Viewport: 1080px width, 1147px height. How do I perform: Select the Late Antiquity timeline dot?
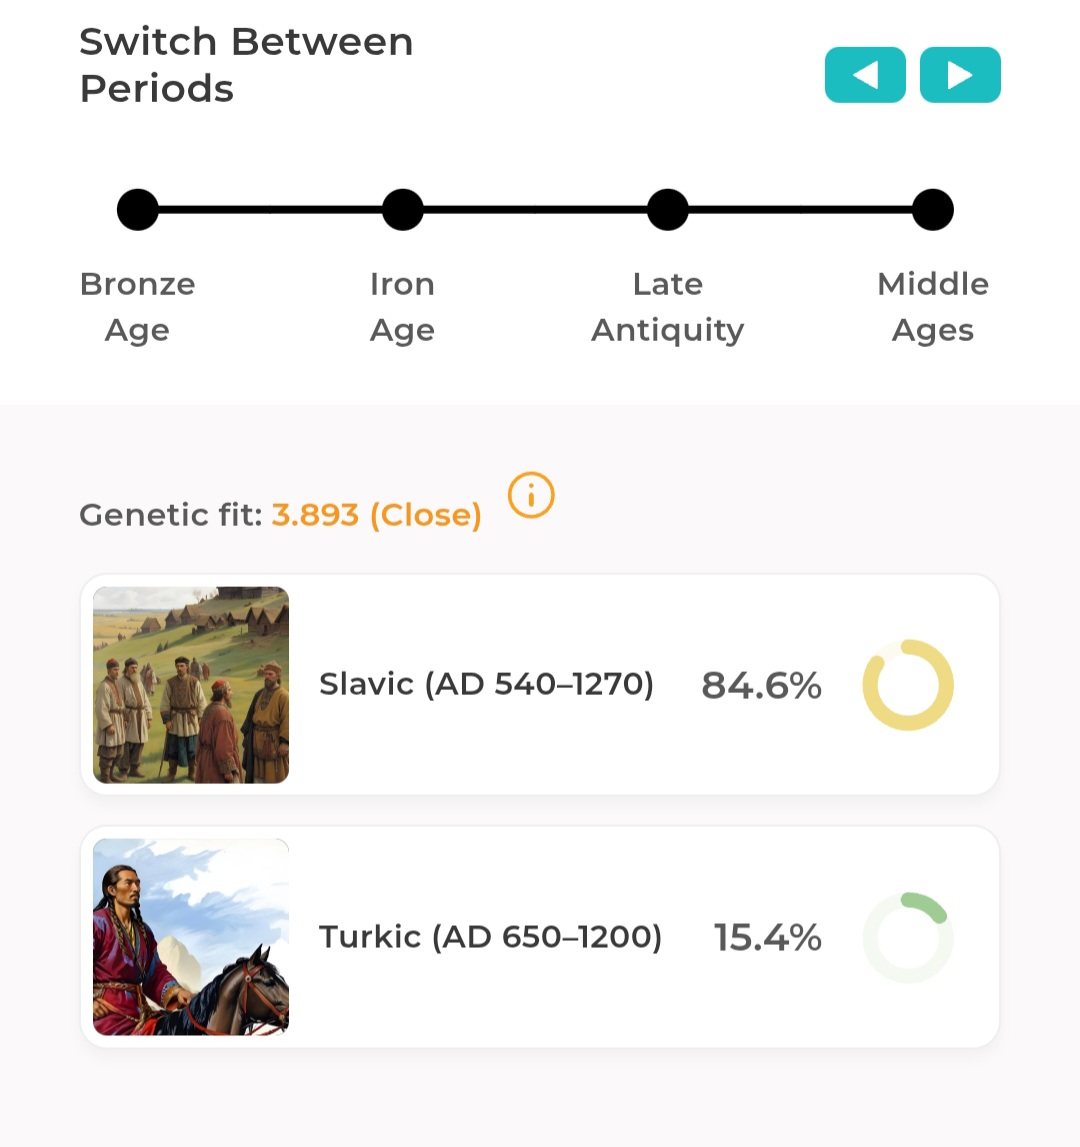(x=668, y=210)
